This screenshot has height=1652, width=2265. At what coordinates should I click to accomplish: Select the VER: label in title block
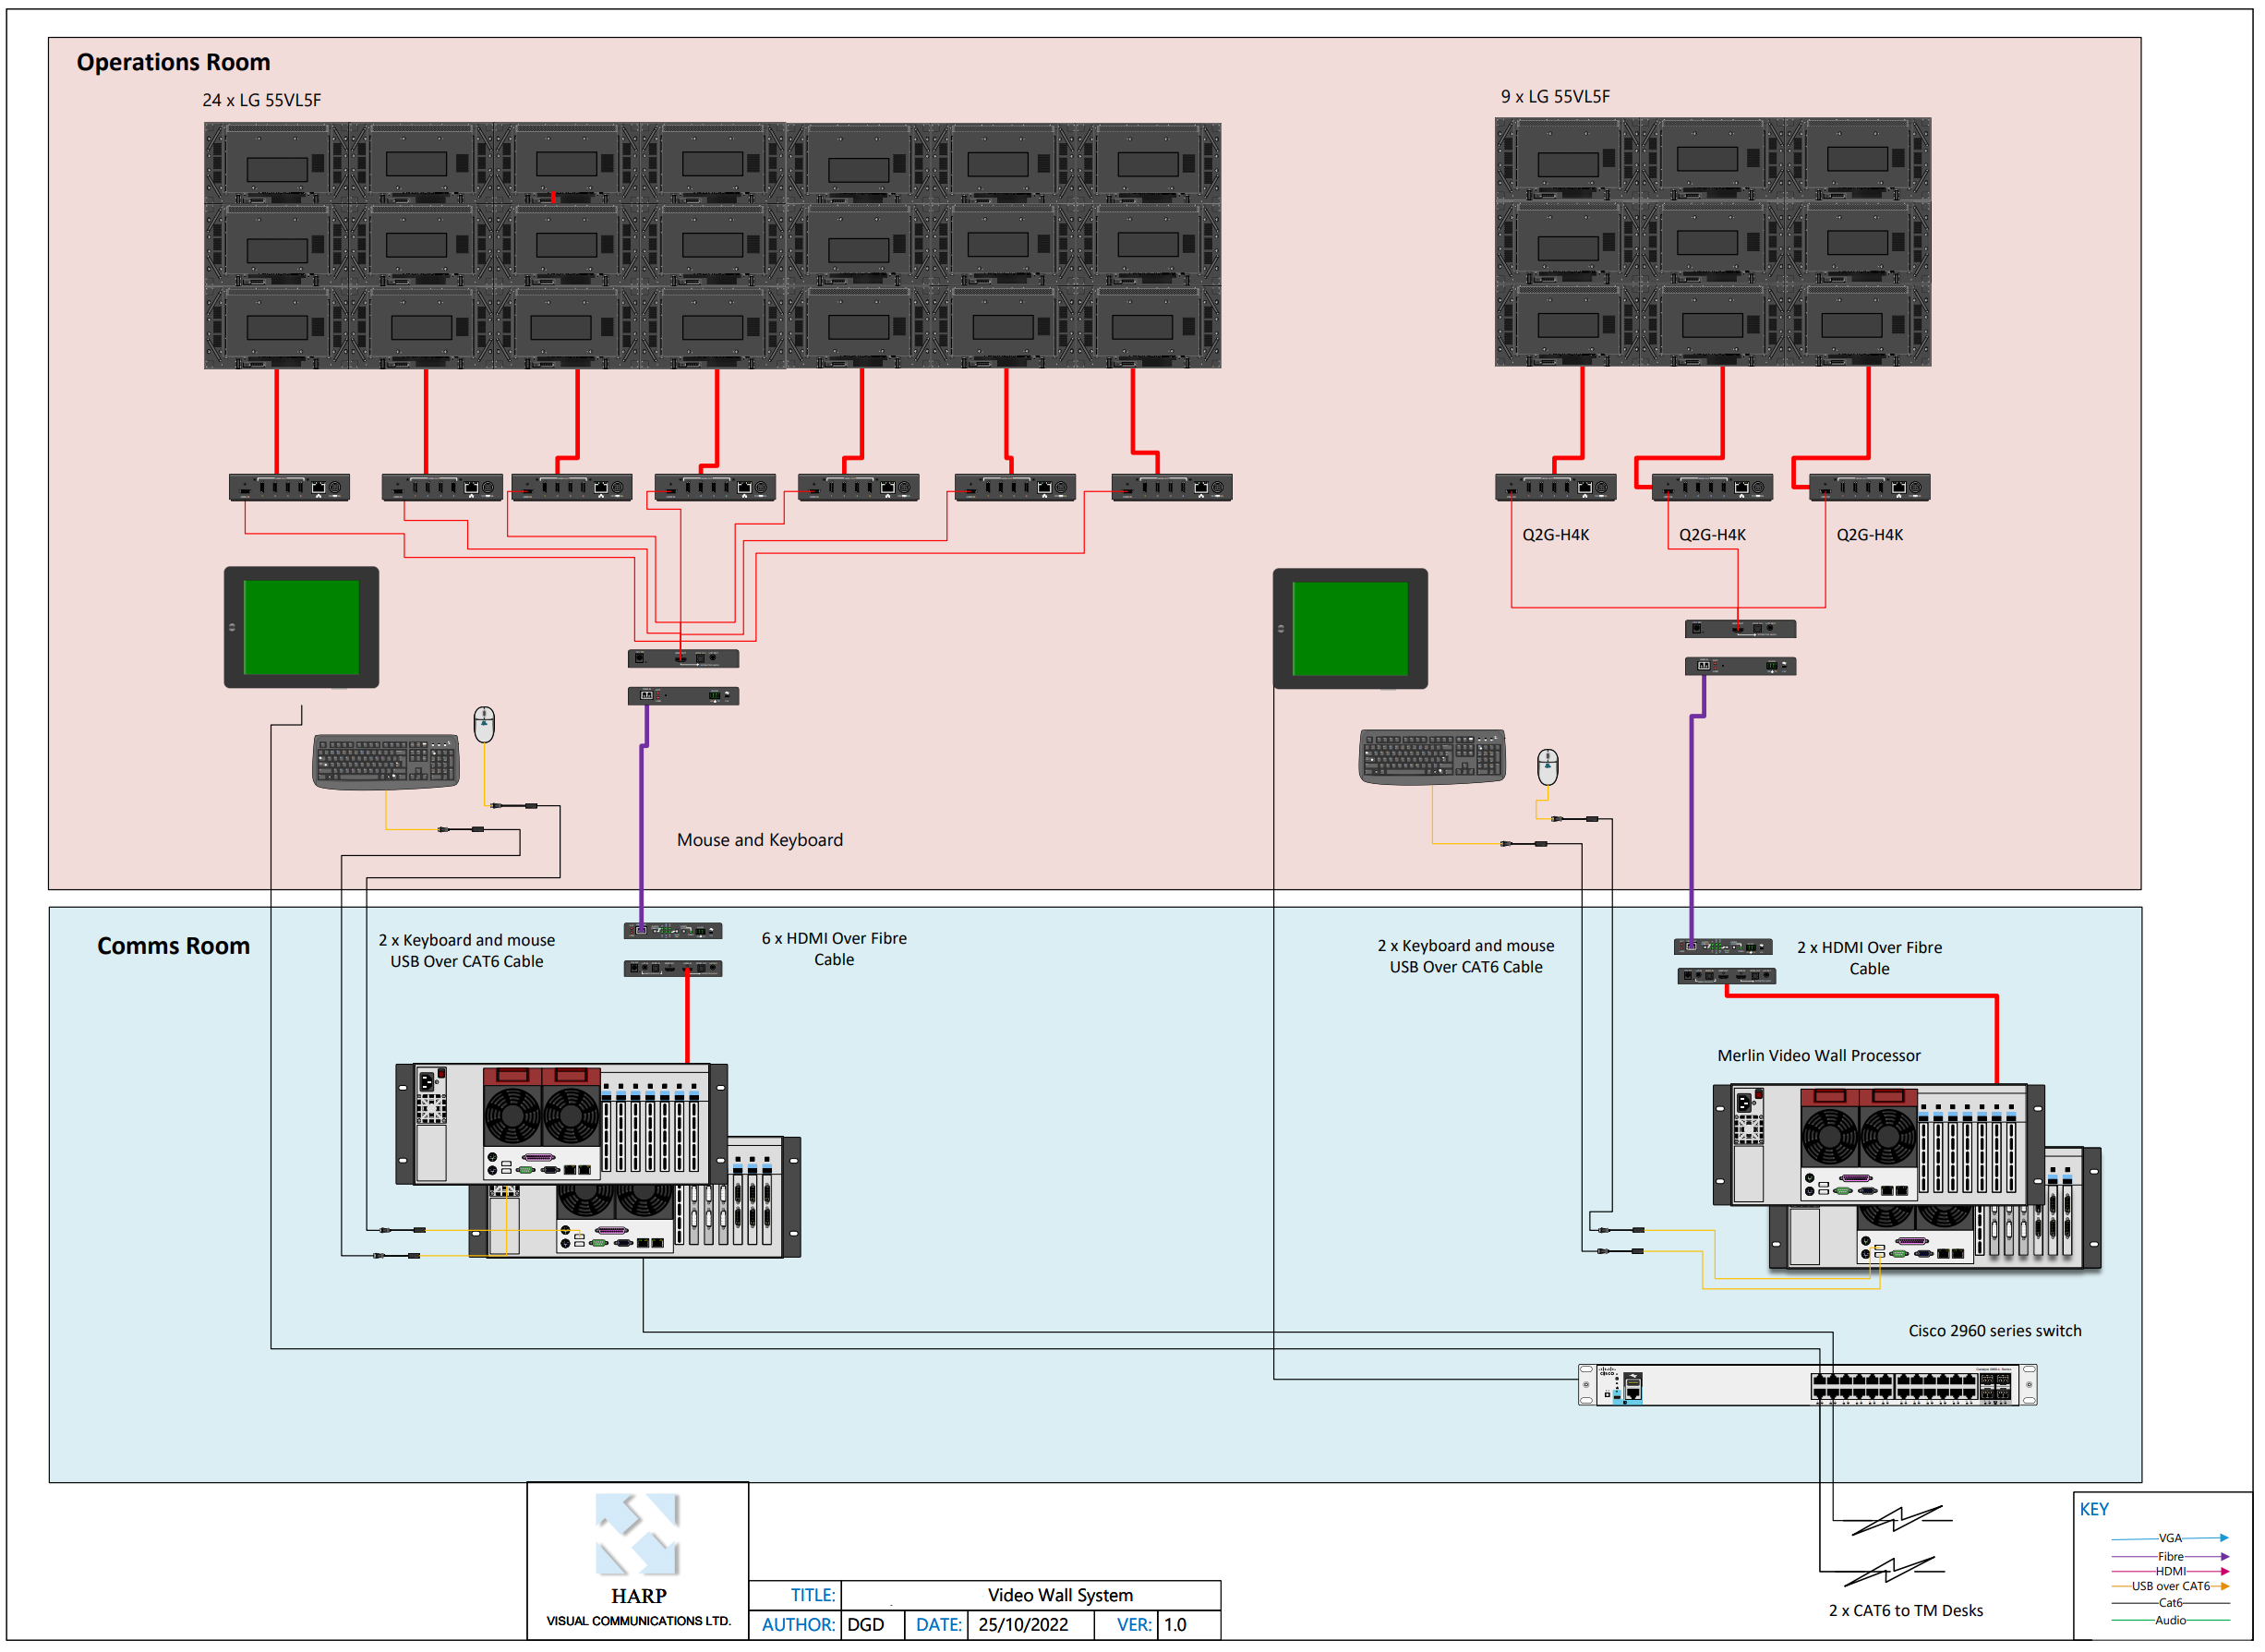[x=1134, y=1625]
